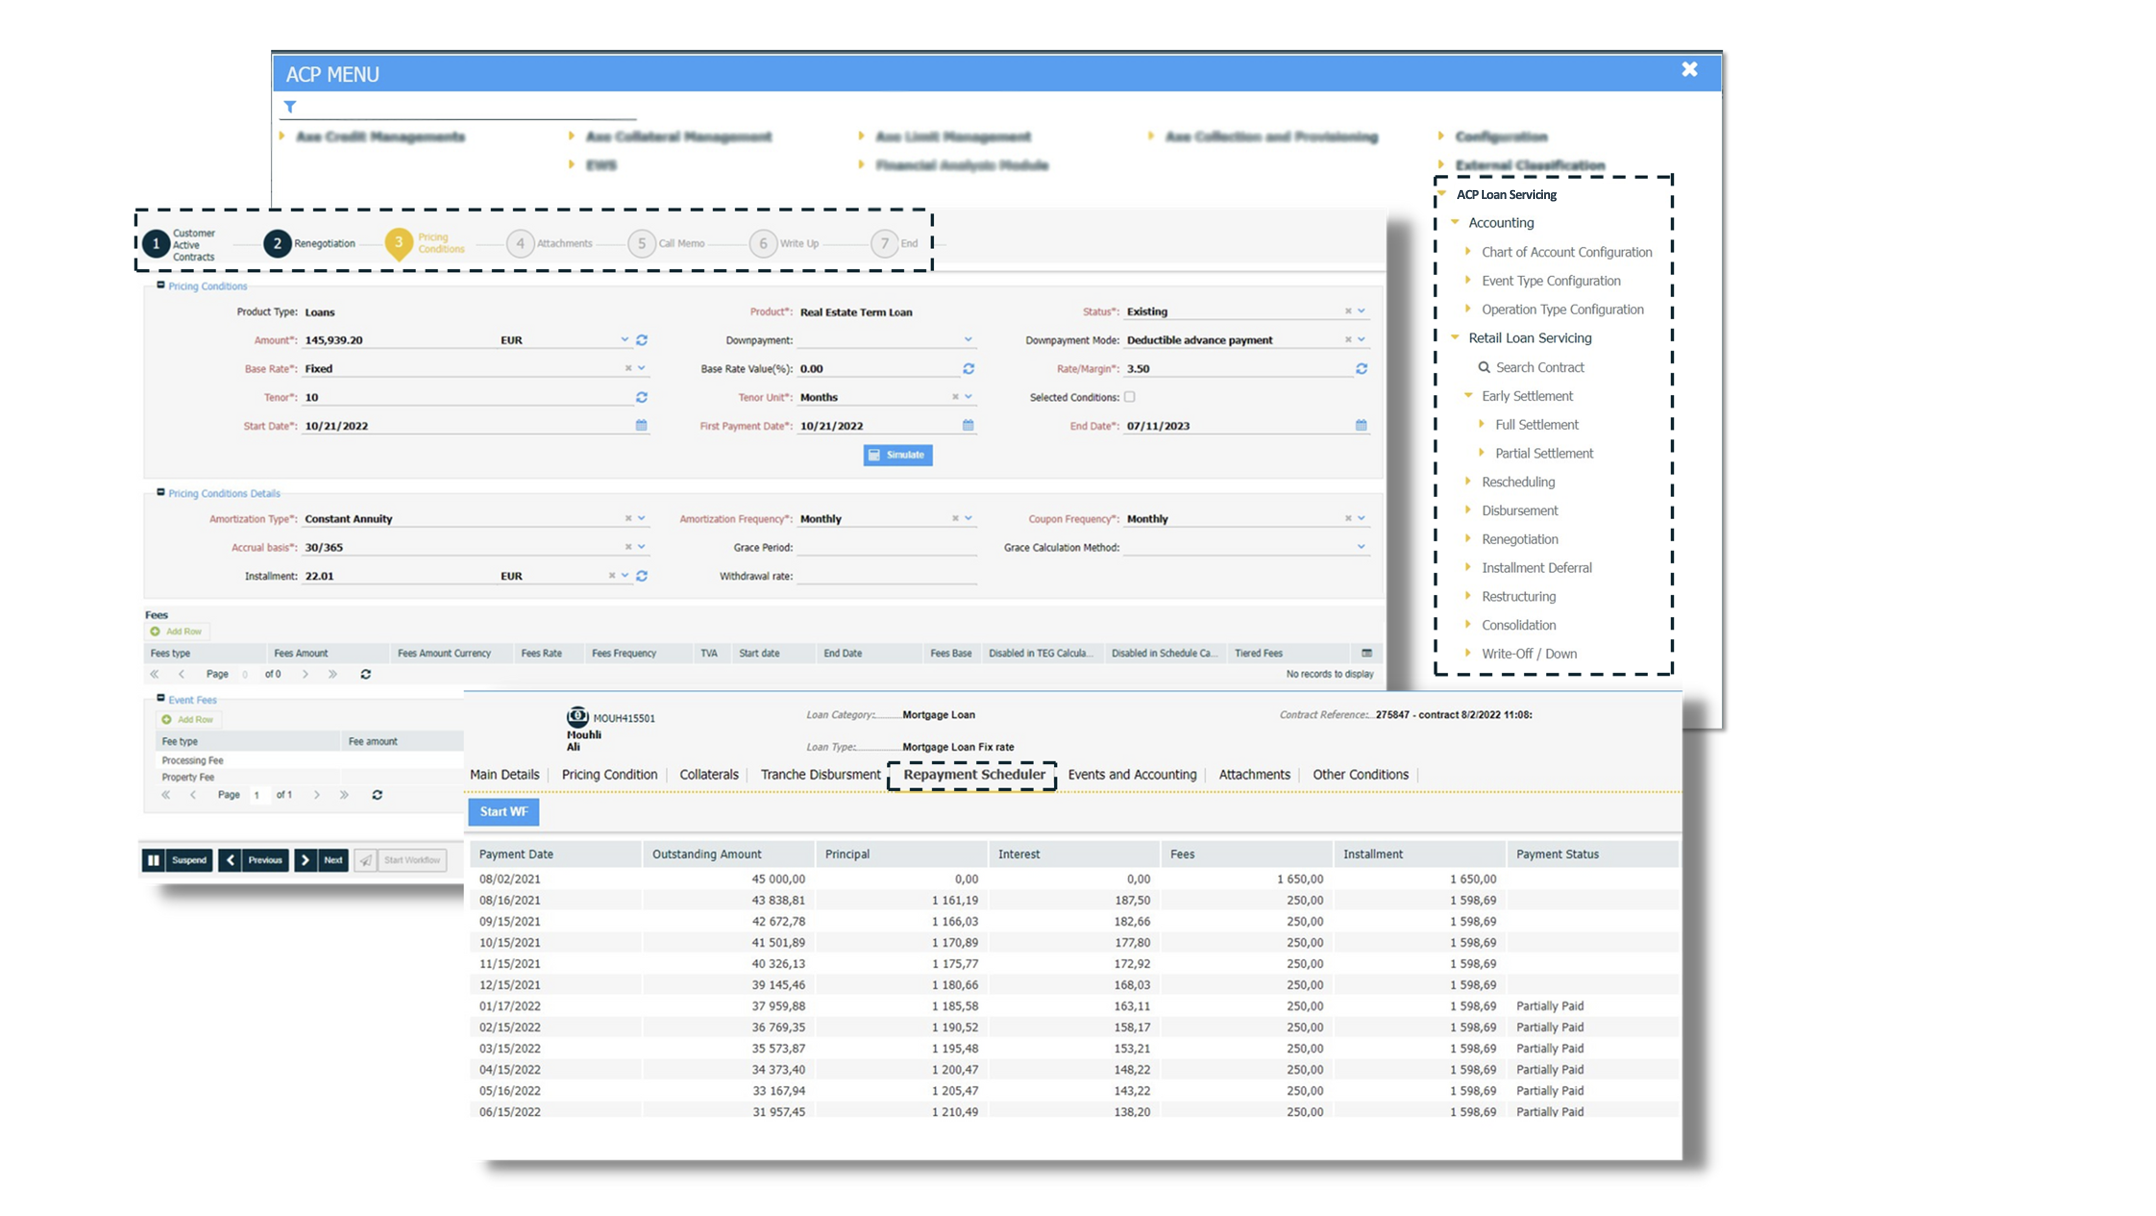This screenshot has height=1216, width=2156.
Task: Refresh the Fees table pagination
Action: click(x=366, y=674)
